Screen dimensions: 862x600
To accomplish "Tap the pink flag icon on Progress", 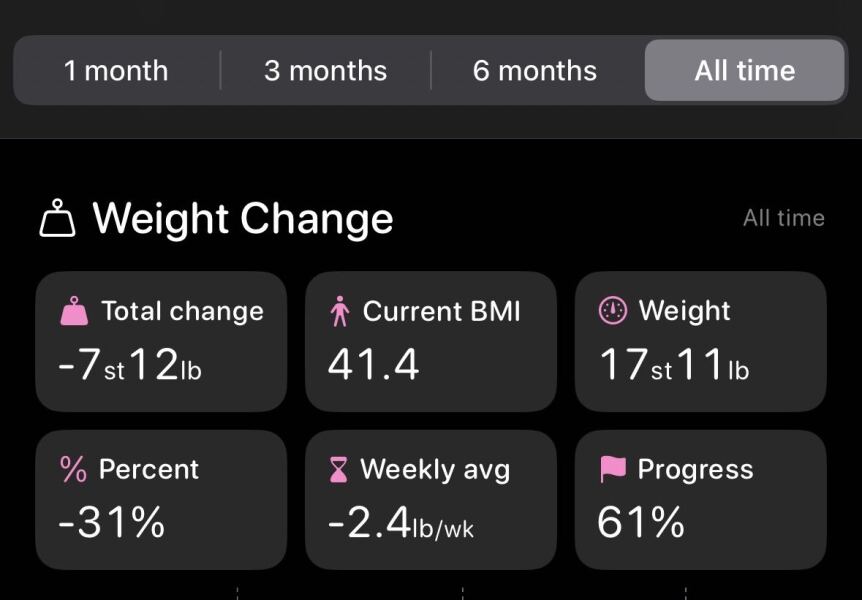I will tap(612, 469).
